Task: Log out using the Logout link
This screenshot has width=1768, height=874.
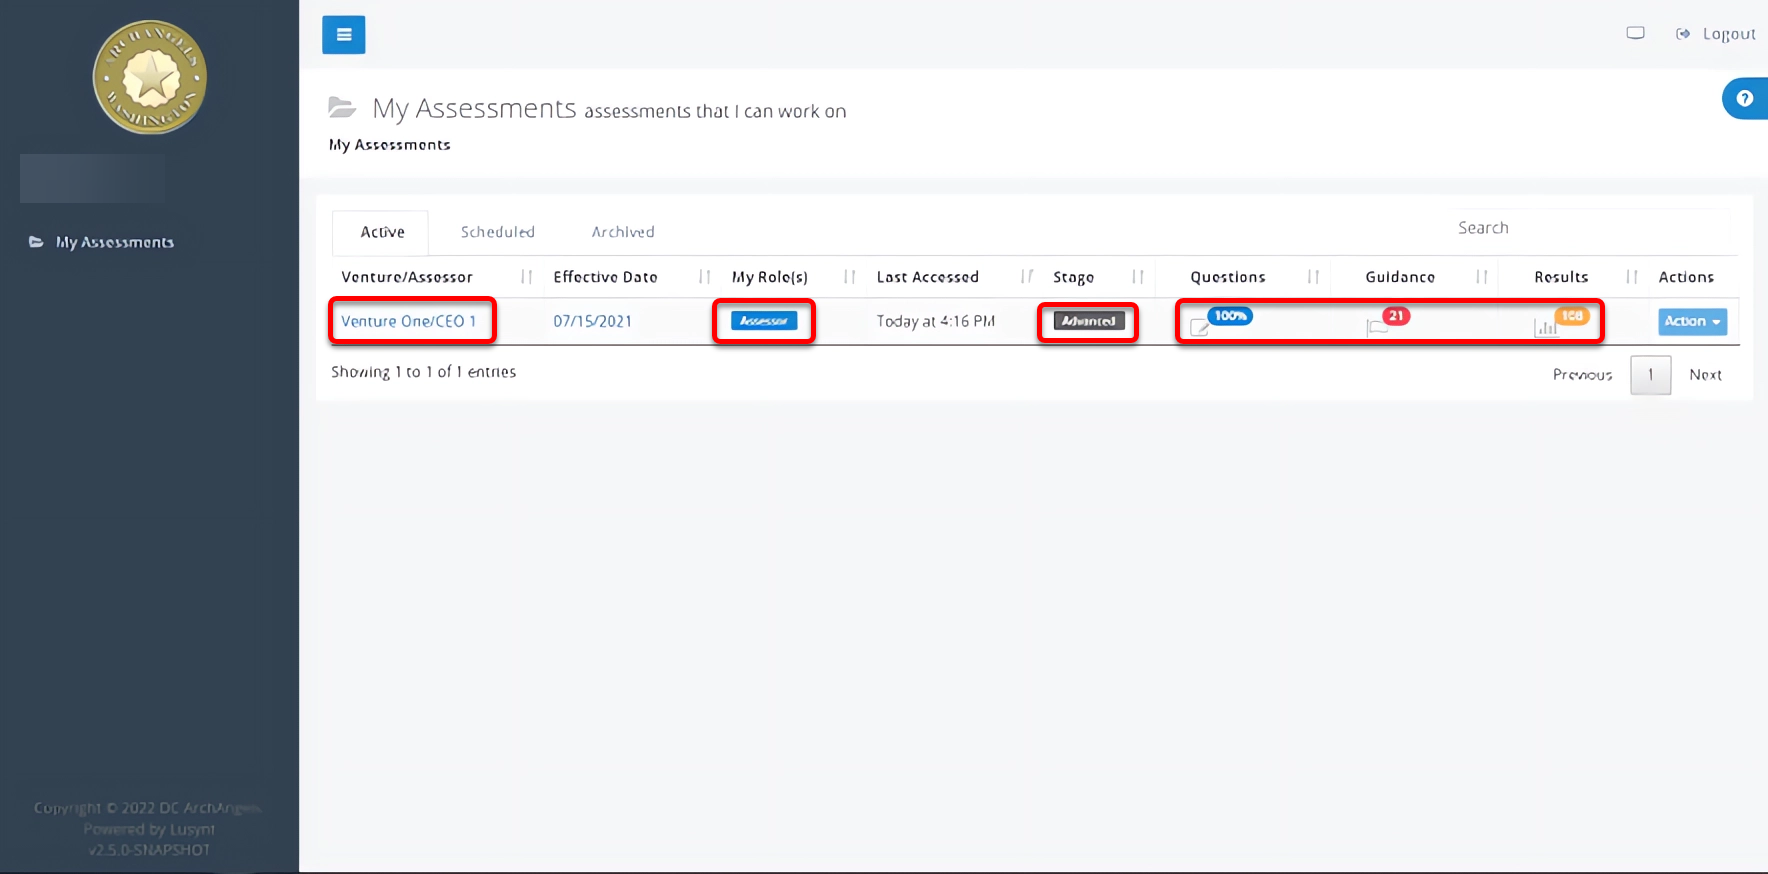Action: [1728, 34]
